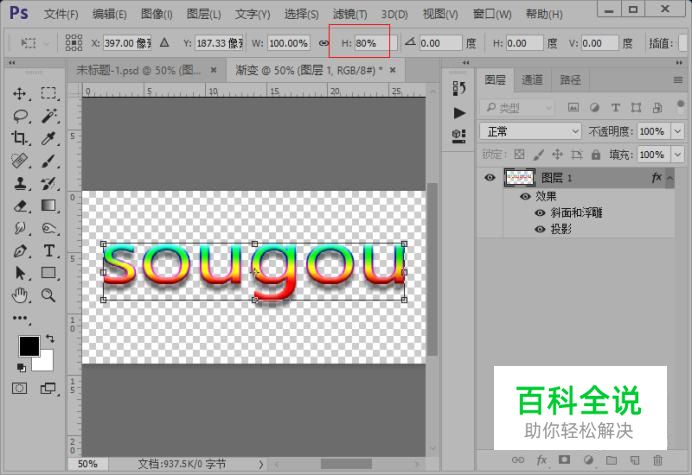
Task: Open 窗口(W) menu
Action: click(492, 14)
